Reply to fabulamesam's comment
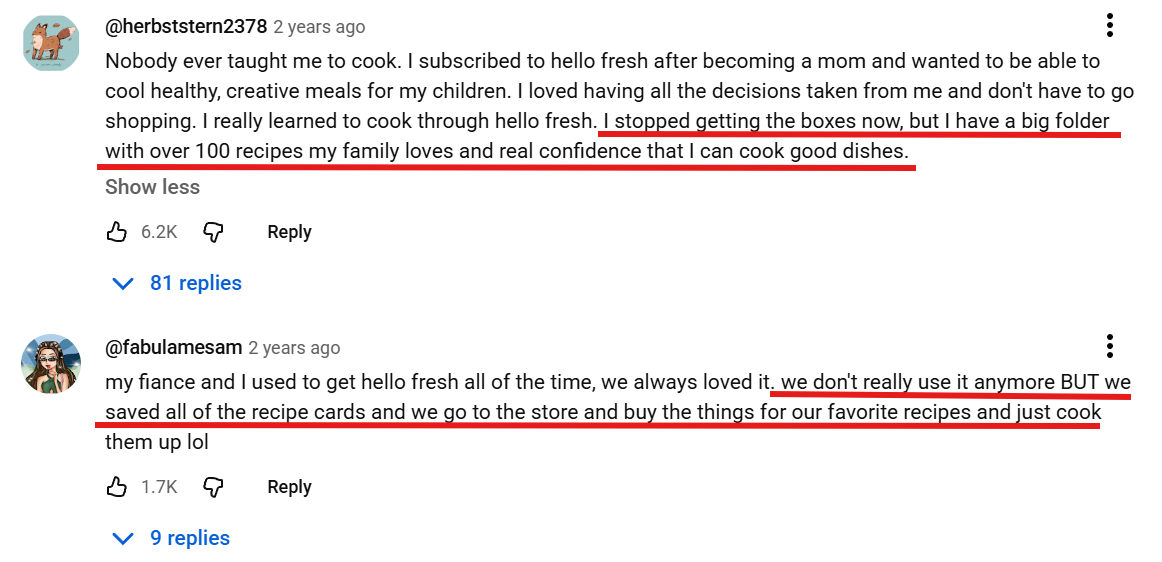Screen dimensions: 1162x562 point(289,487)
